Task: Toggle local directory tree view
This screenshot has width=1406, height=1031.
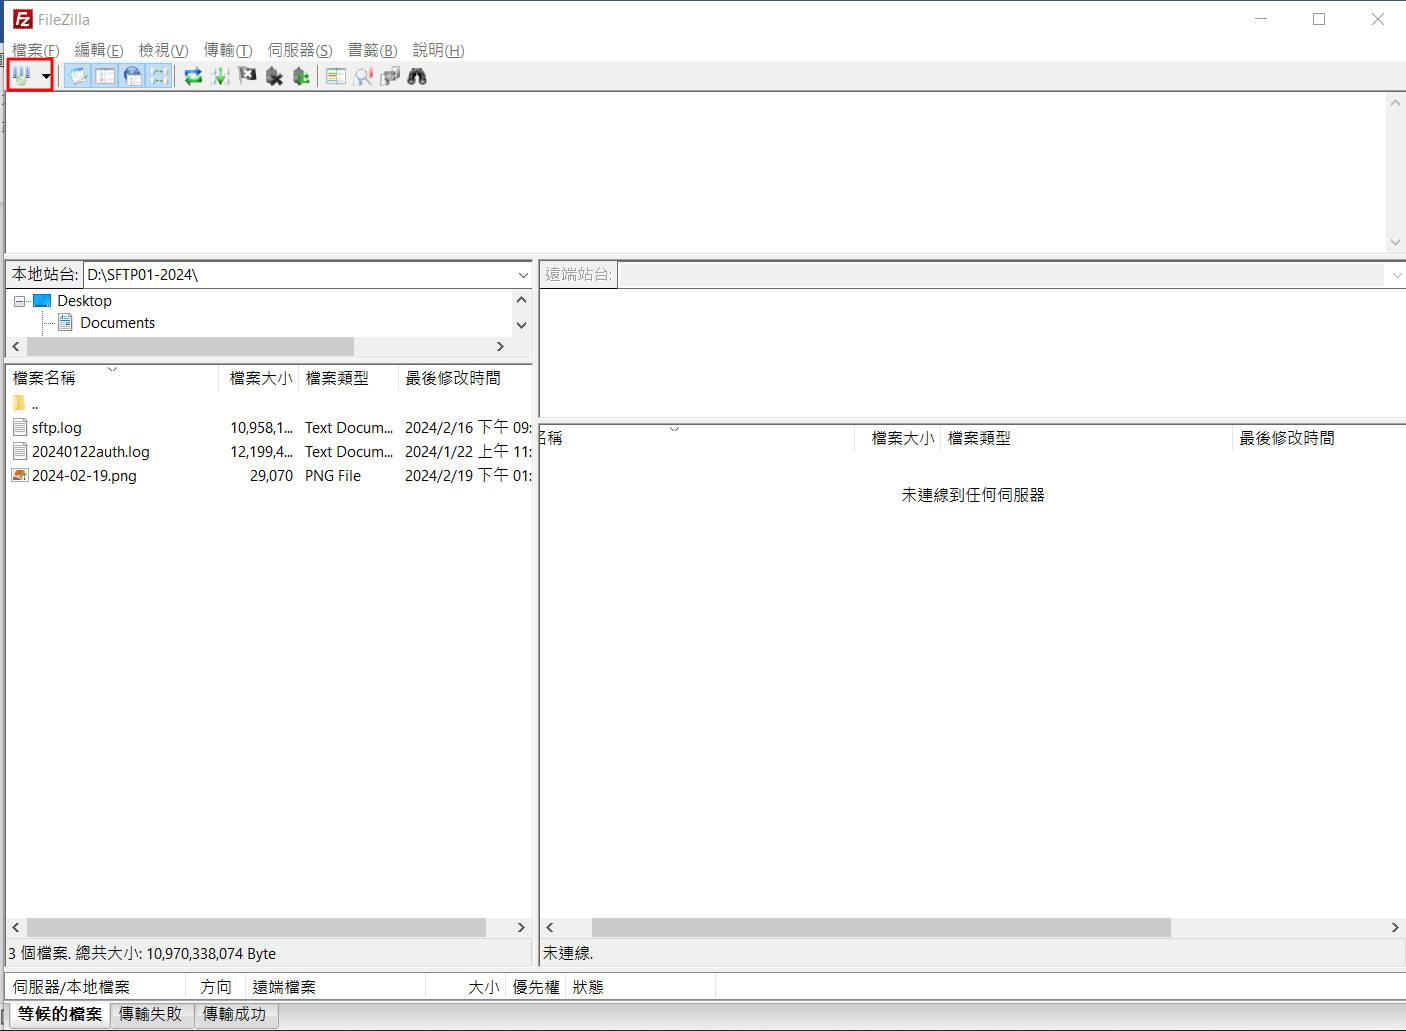Action: coord(105,76)
